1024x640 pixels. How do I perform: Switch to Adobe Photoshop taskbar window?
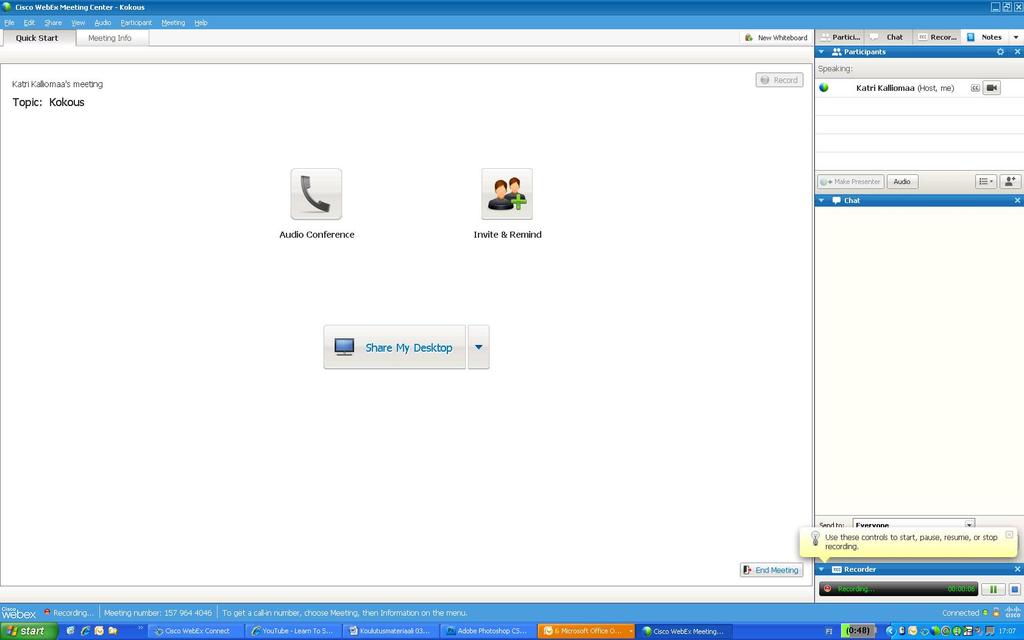[488, 631]
